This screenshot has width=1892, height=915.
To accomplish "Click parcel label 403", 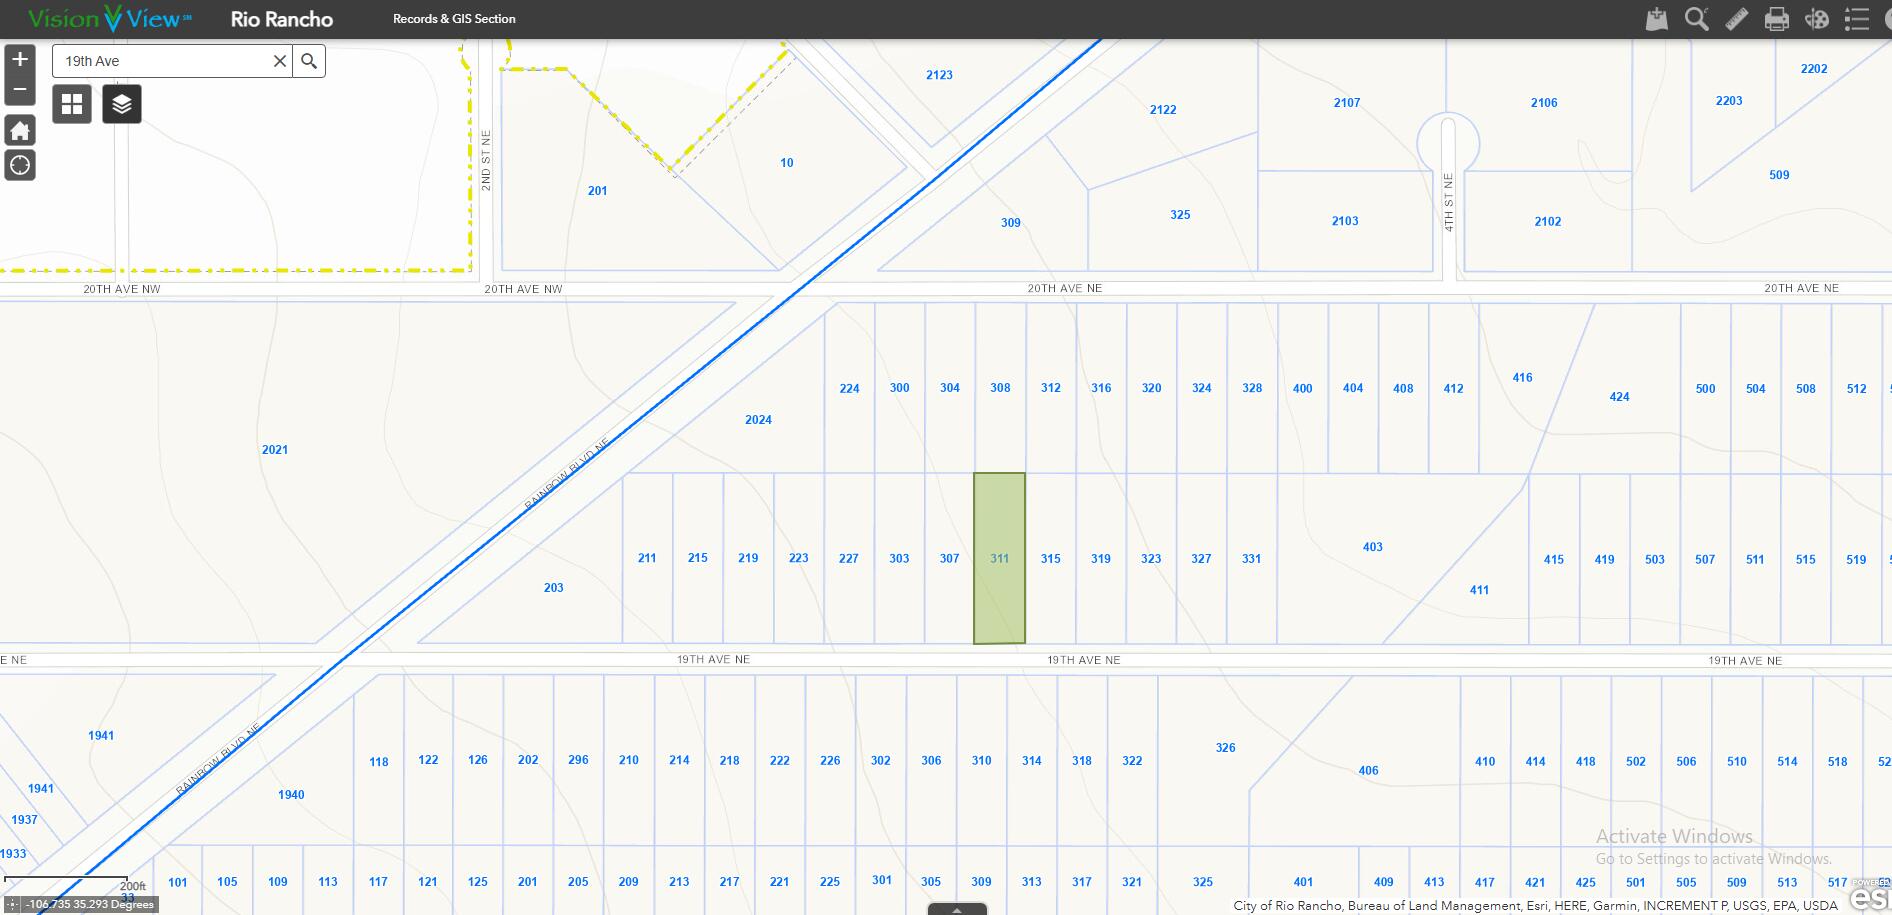I will pyautogui.click(x=1373, y=547).
